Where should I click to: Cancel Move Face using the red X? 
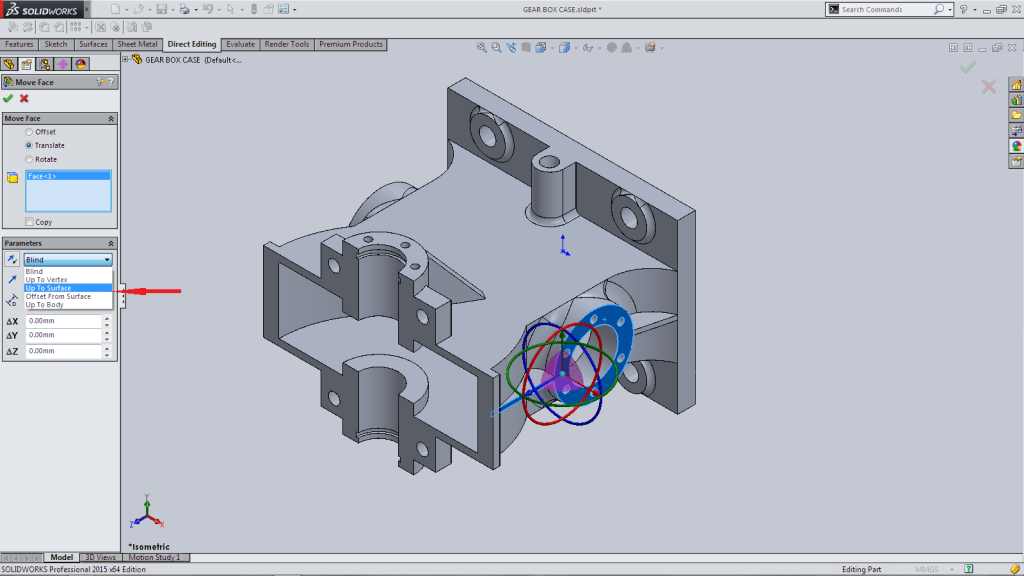pos(24,98)
